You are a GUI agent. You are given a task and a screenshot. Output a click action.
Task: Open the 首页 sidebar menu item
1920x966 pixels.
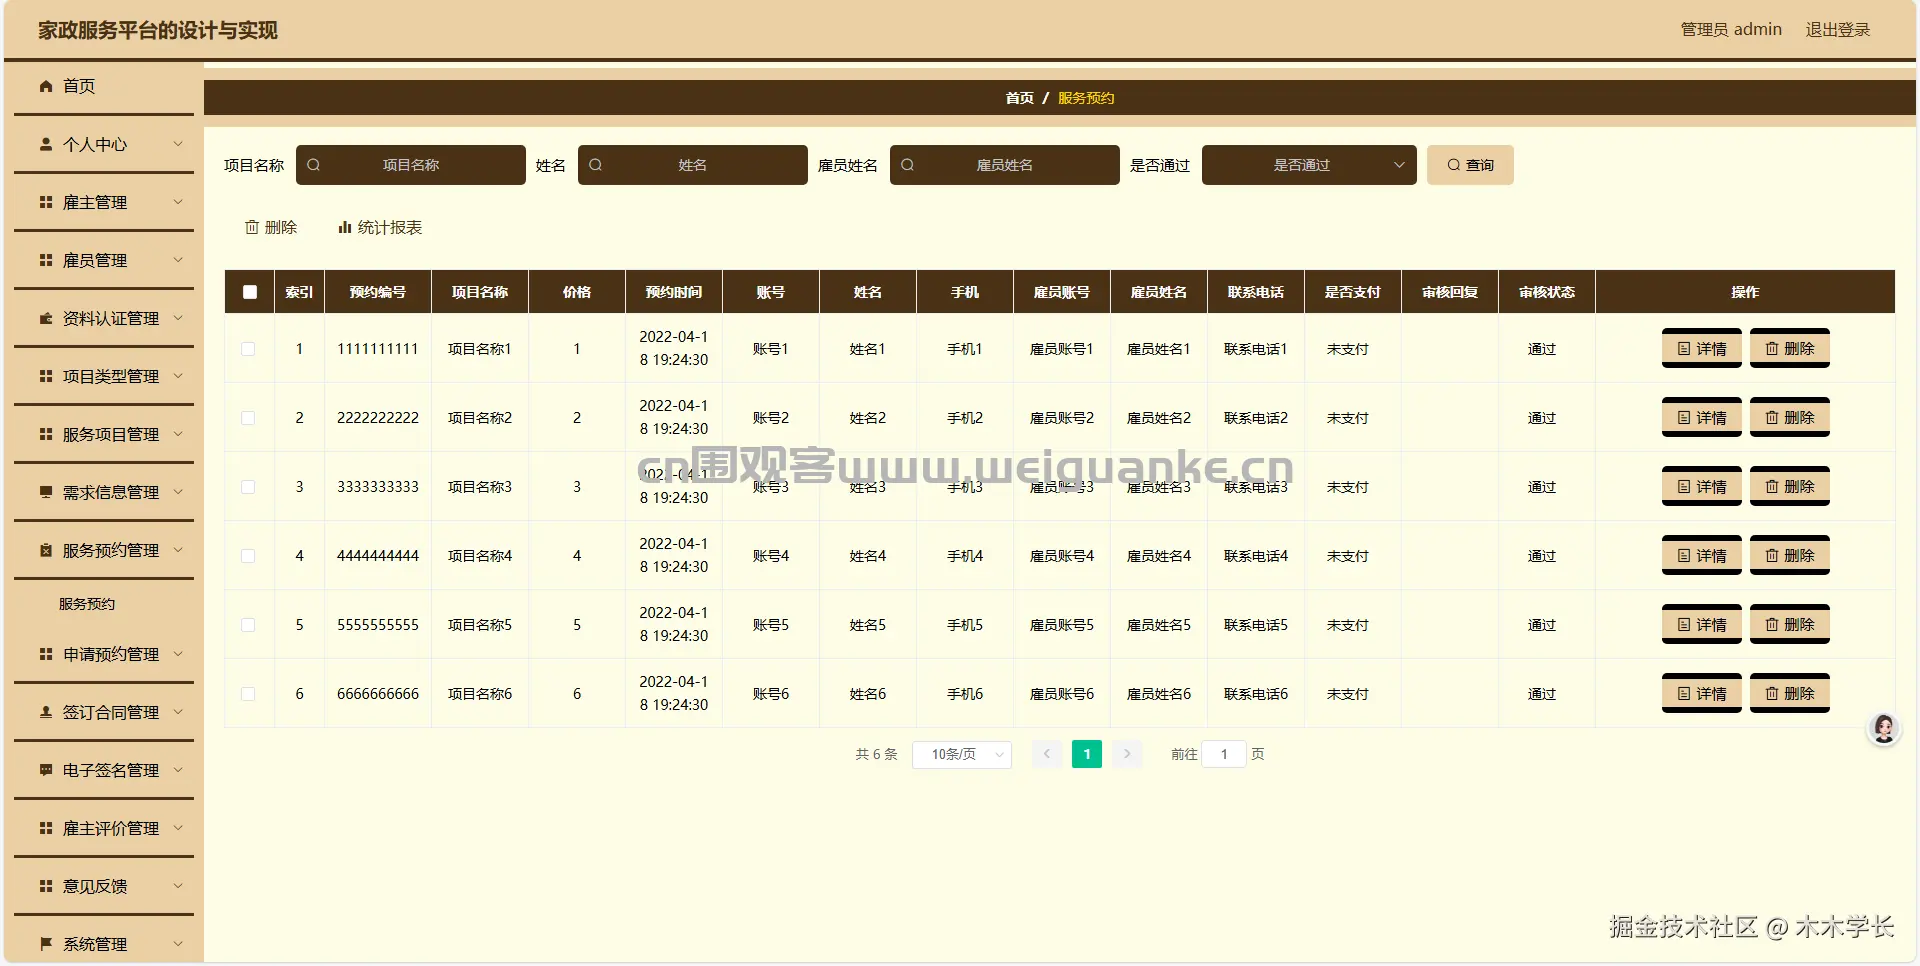[104, 86]
